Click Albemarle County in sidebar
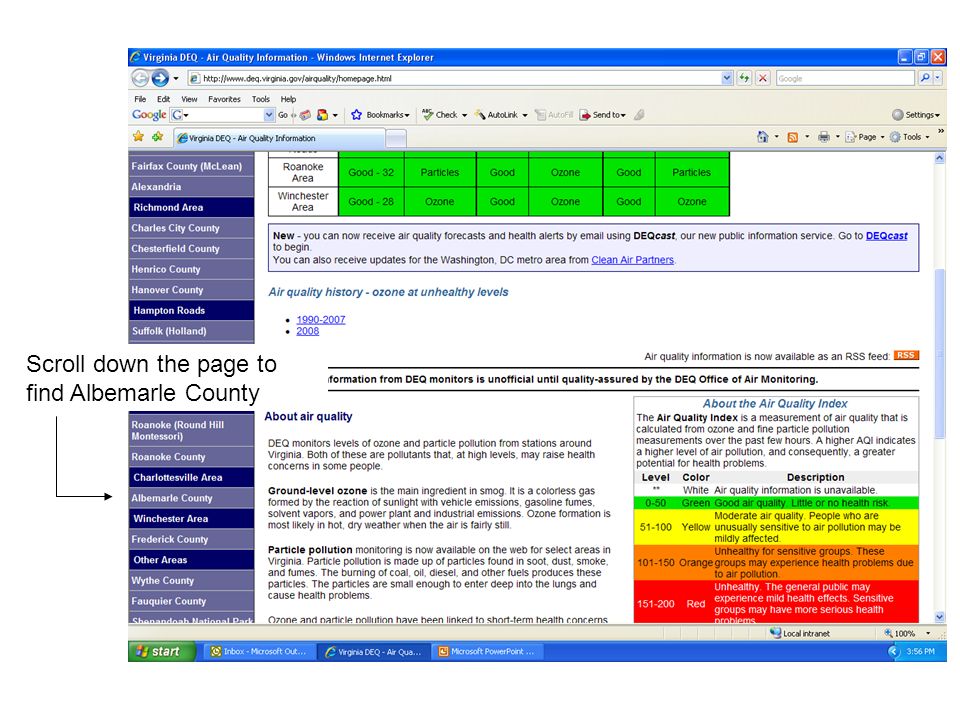 (191, 498)
